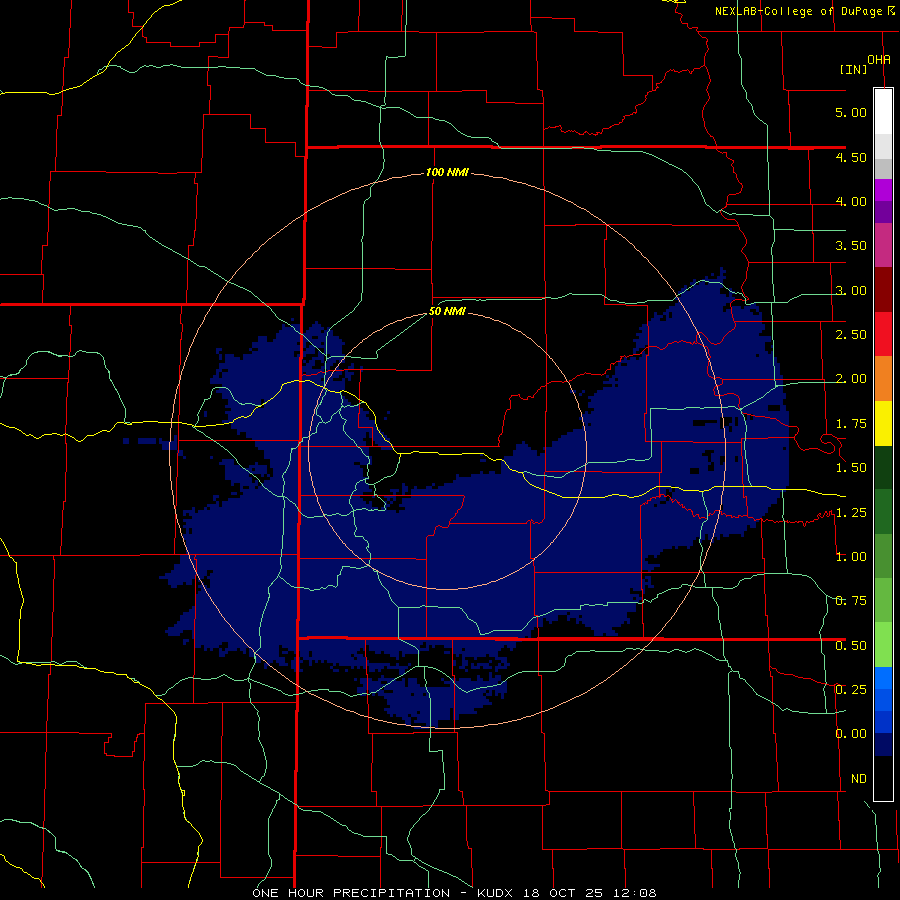Click the 1.25 legend value
The width and height of the screenshot is (900, 900).
(851, 513)
